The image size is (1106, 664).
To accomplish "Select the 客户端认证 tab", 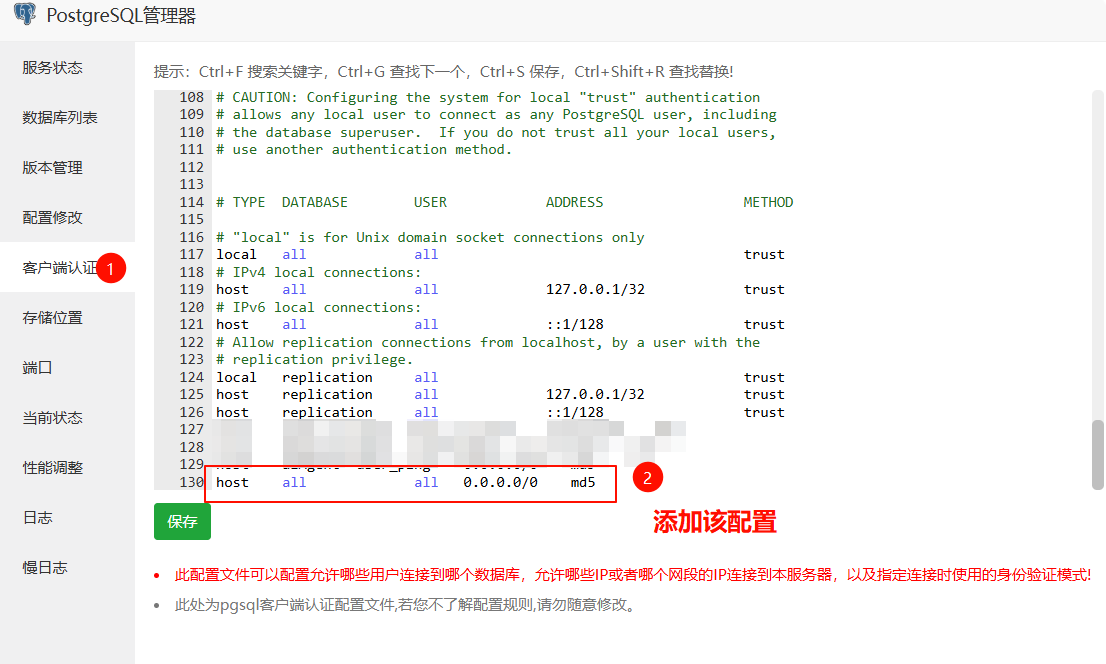I will [x=61, y=267].
